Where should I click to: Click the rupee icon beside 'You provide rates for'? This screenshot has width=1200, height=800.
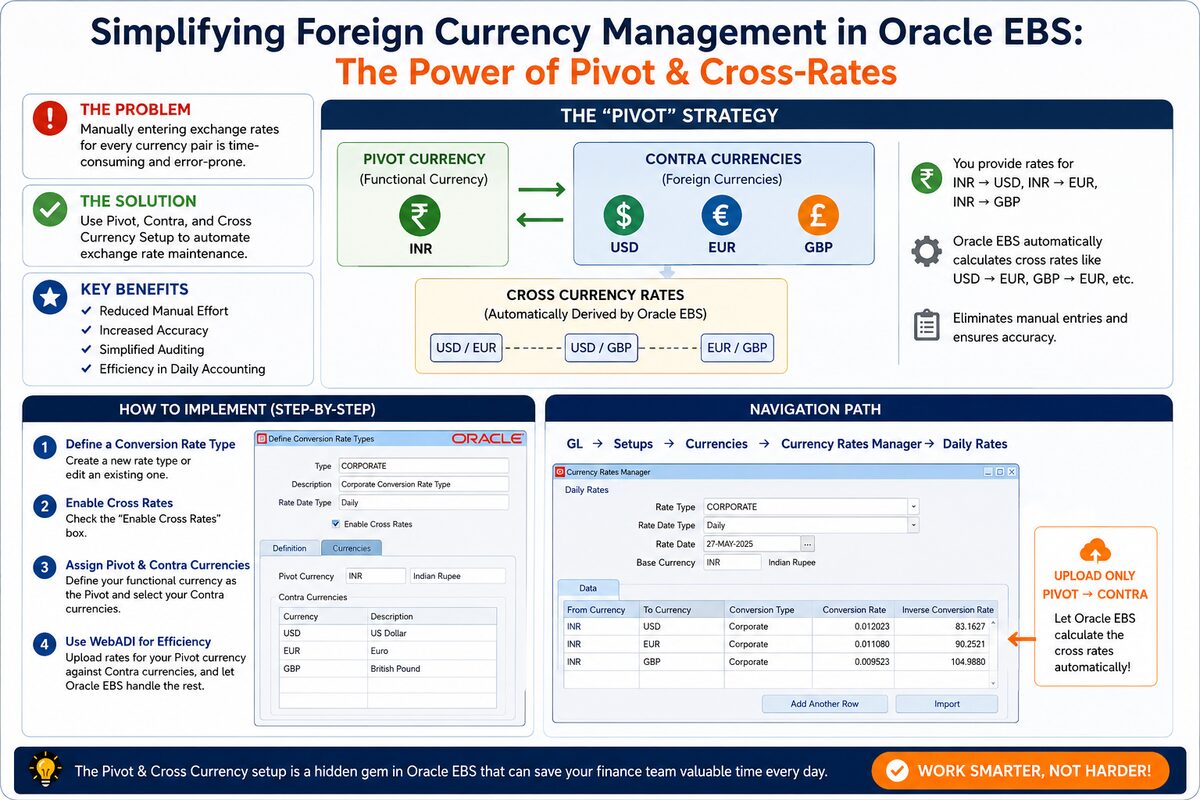click(x=926, y=180)
